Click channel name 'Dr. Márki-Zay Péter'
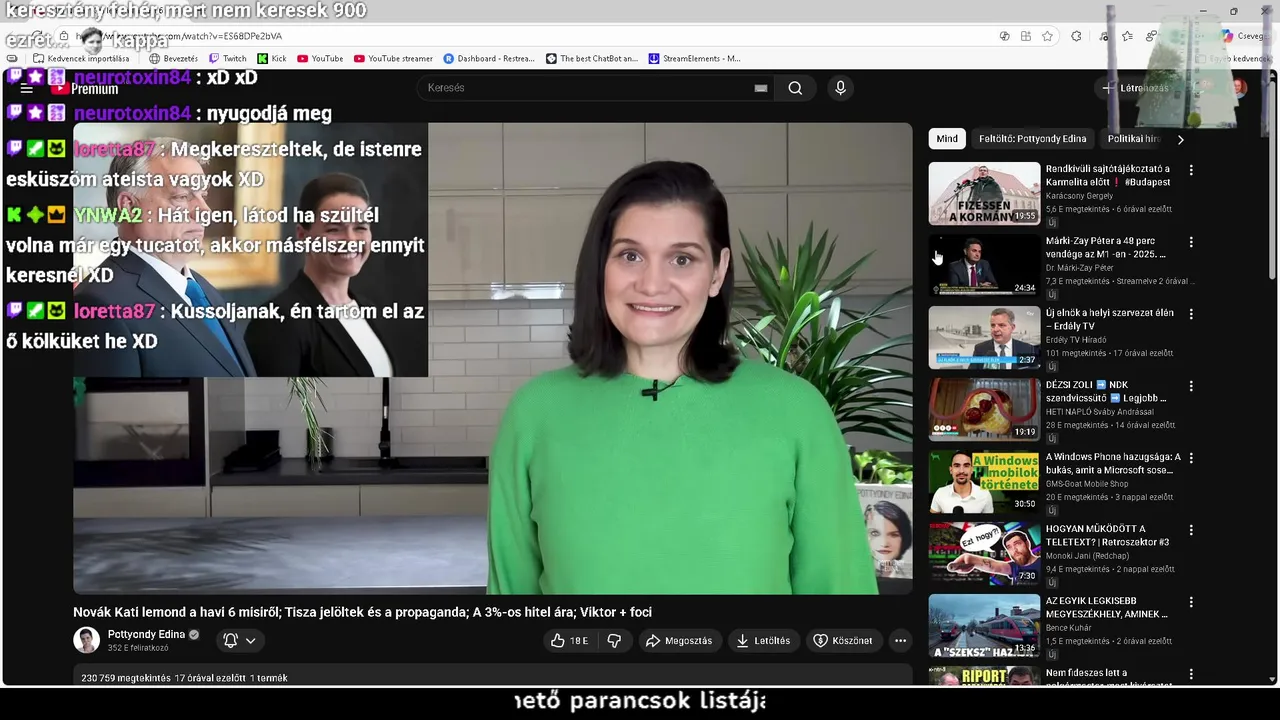 pyautogui.click(x=1079, y=268)
